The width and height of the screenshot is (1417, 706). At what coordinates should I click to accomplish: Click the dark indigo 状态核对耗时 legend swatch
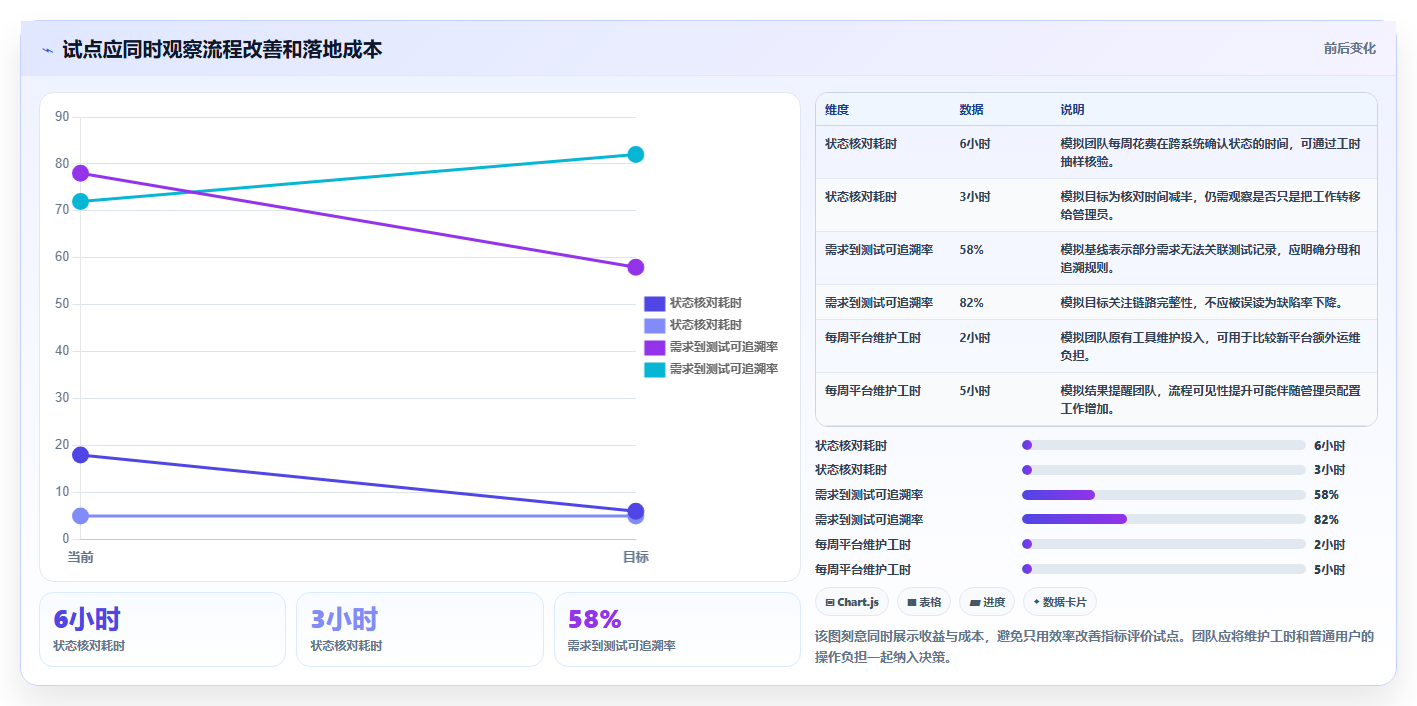coord(654,303)
